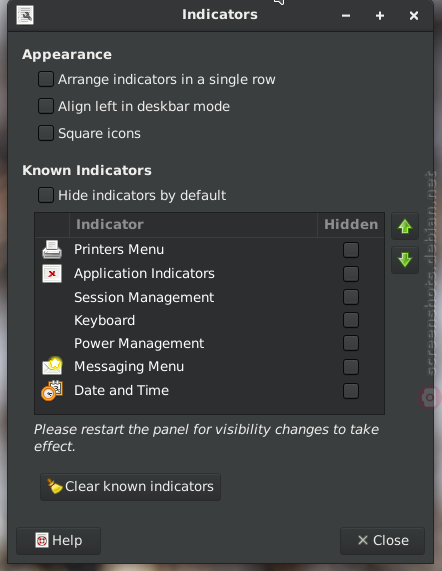Viewport: 442px width, 571px height.
Task: Click the green move-down arrow button
Action: tap(405, 260)
